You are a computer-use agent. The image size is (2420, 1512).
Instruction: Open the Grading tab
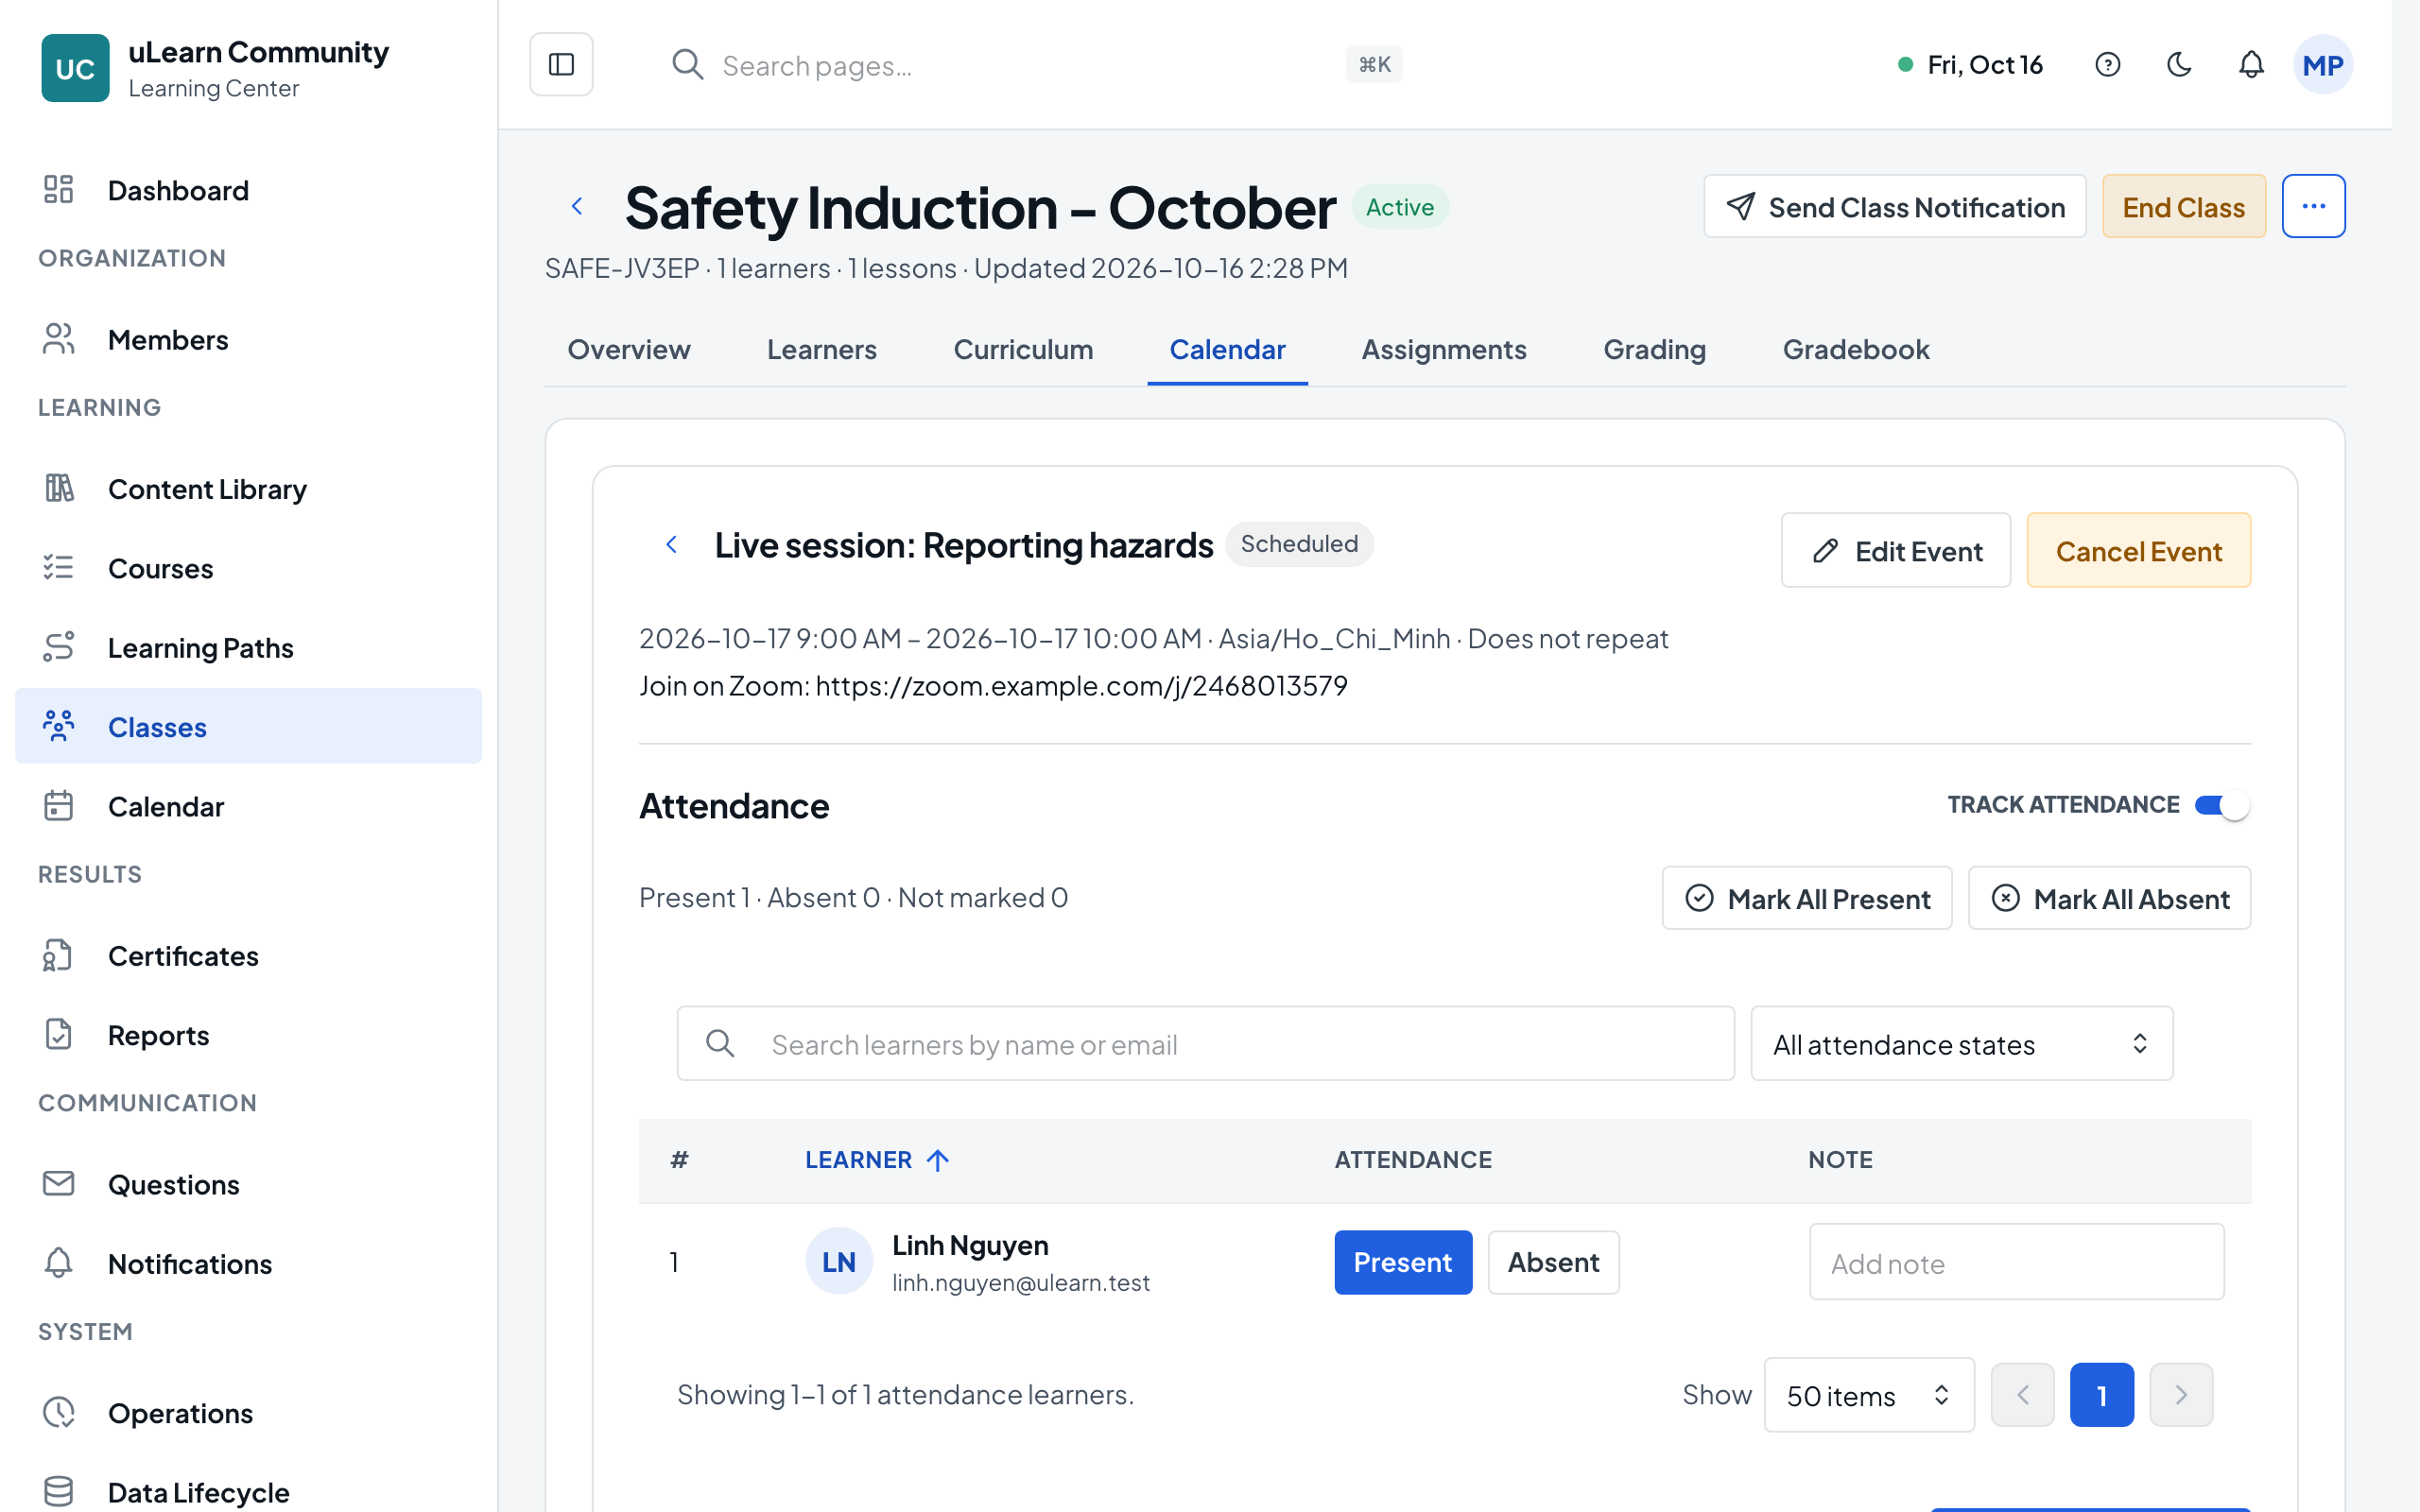(1654, 350)
